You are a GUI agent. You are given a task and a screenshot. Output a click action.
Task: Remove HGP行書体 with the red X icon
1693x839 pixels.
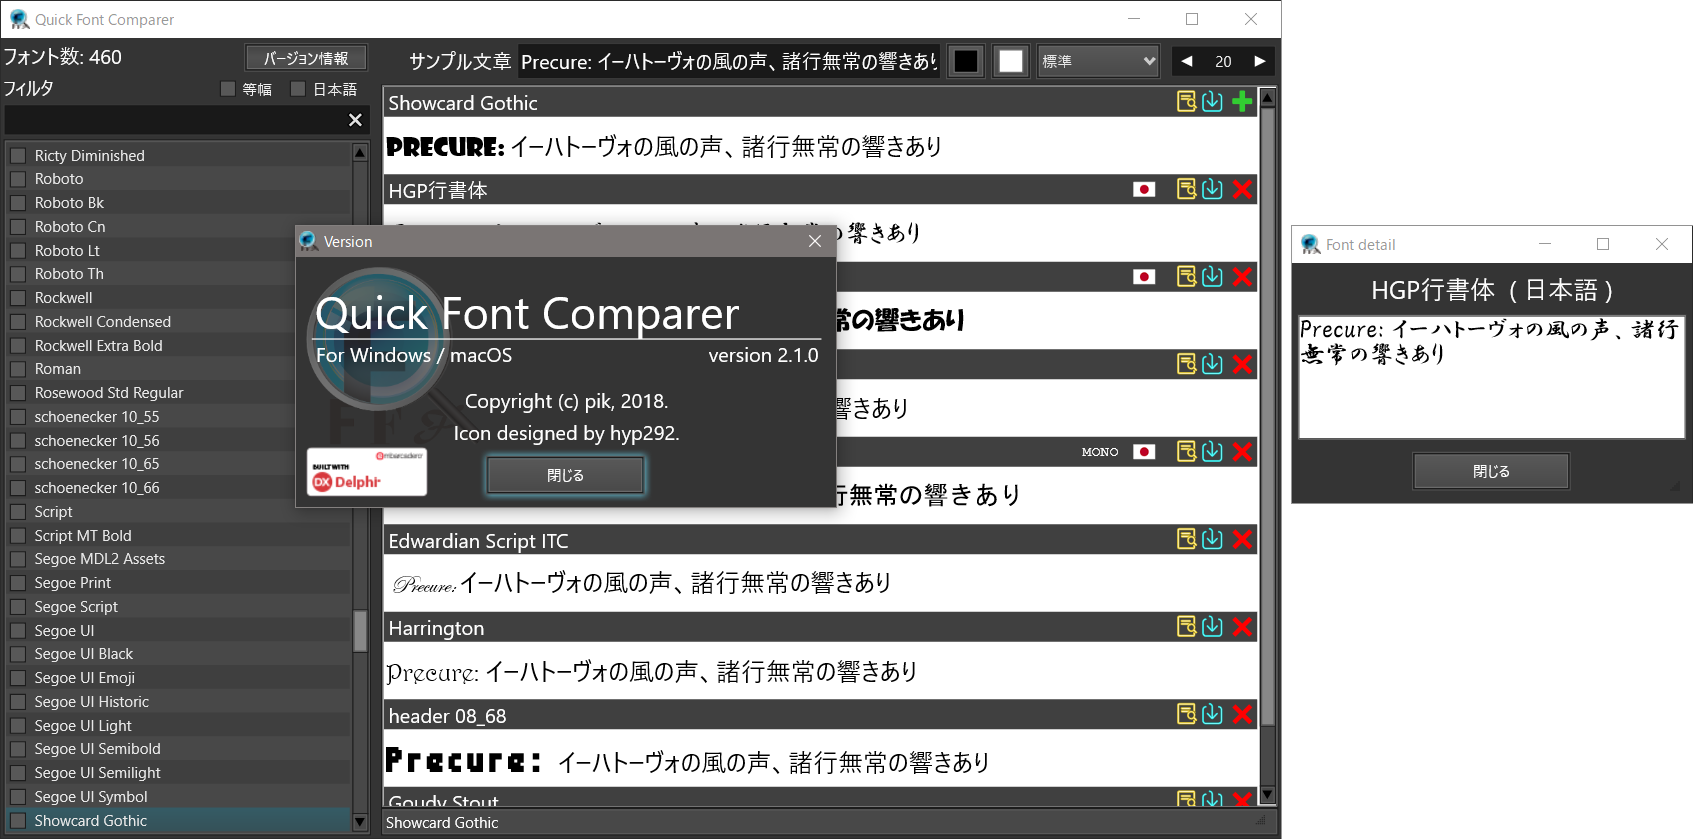tap(1242, 189)
